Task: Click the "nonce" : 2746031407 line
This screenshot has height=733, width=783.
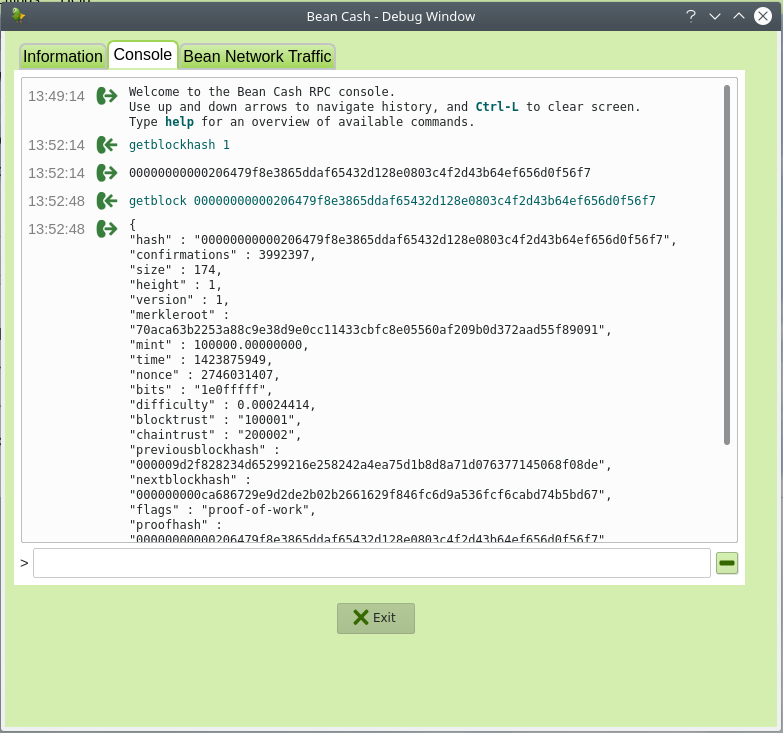Action: point(204,374)
